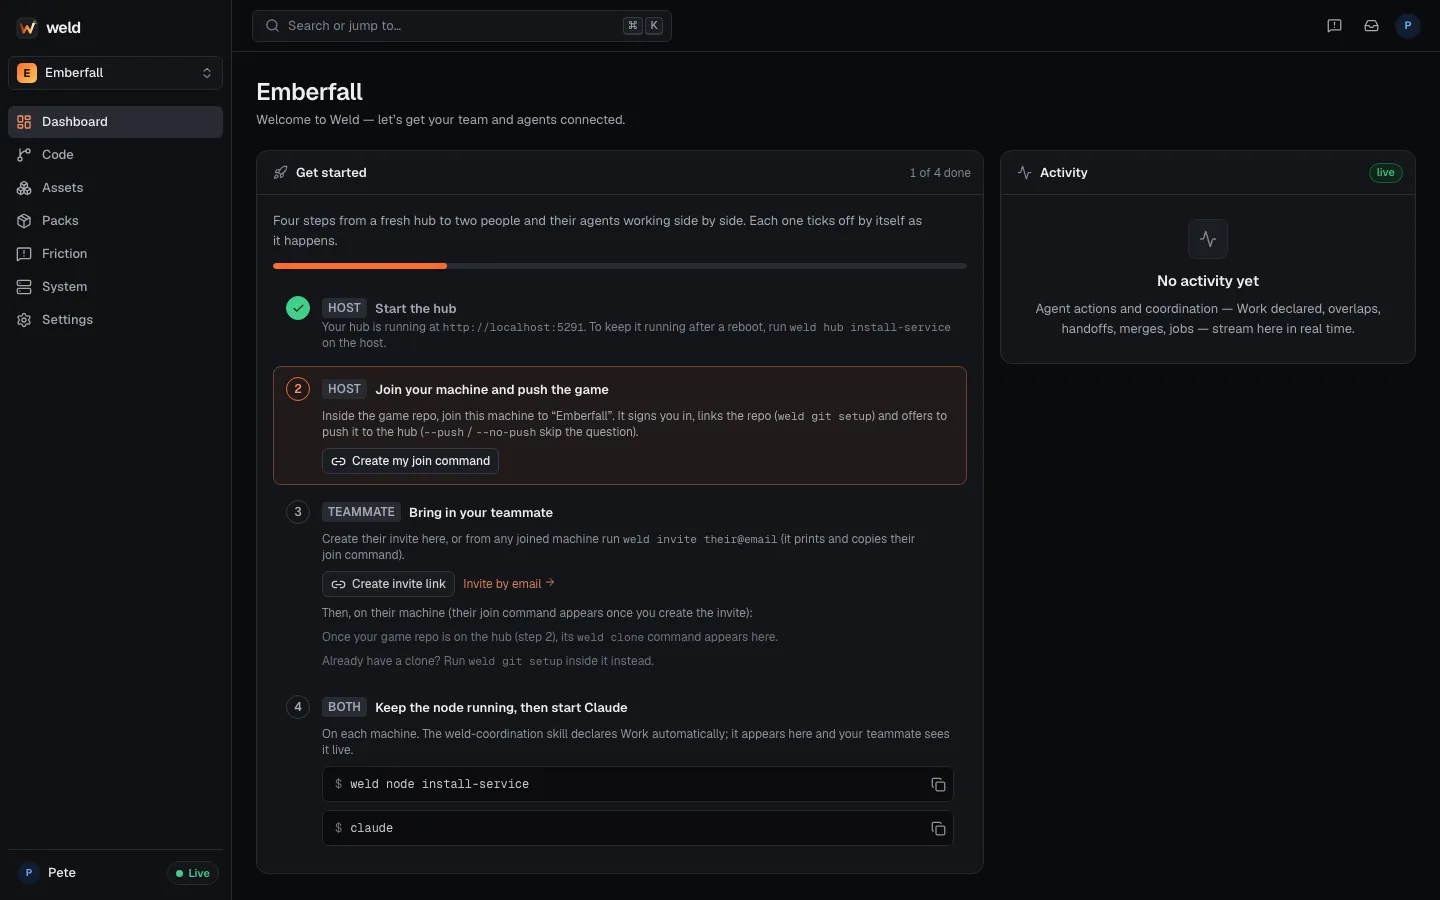This screenshot has width=1440, height=900.
Task: Click the green checkmark for Start the hub
Action: tap(298, 308)
